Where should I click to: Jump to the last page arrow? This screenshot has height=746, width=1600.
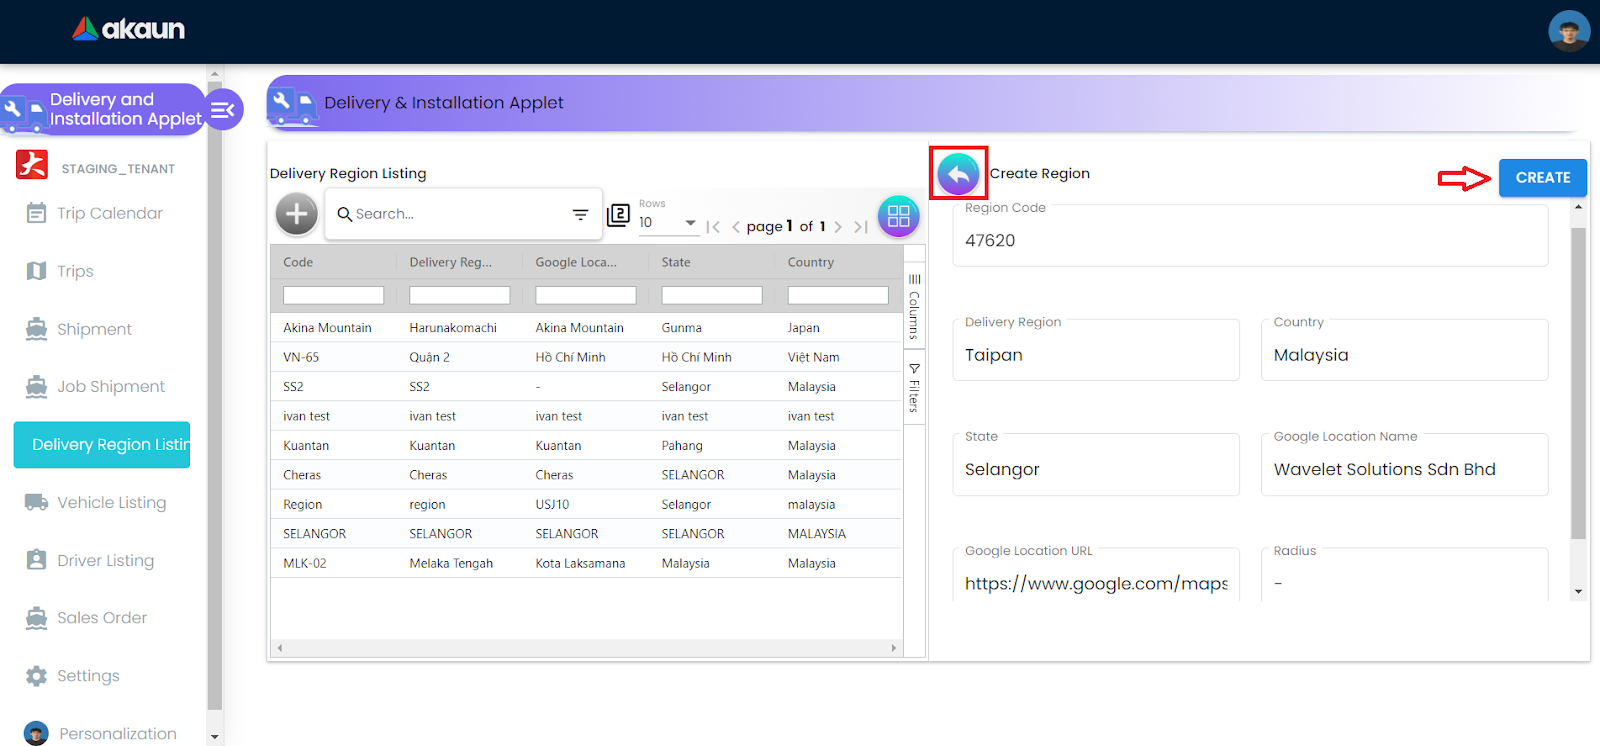[x=860, y=227]
